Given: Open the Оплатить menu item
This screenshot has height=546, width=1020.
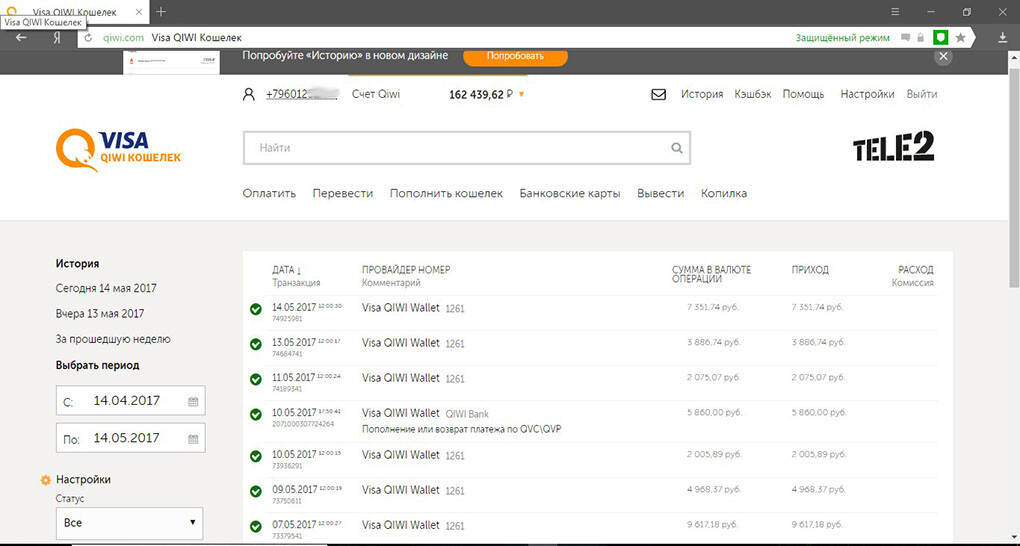Looking at the screenshot, I should tap(269, 193).
